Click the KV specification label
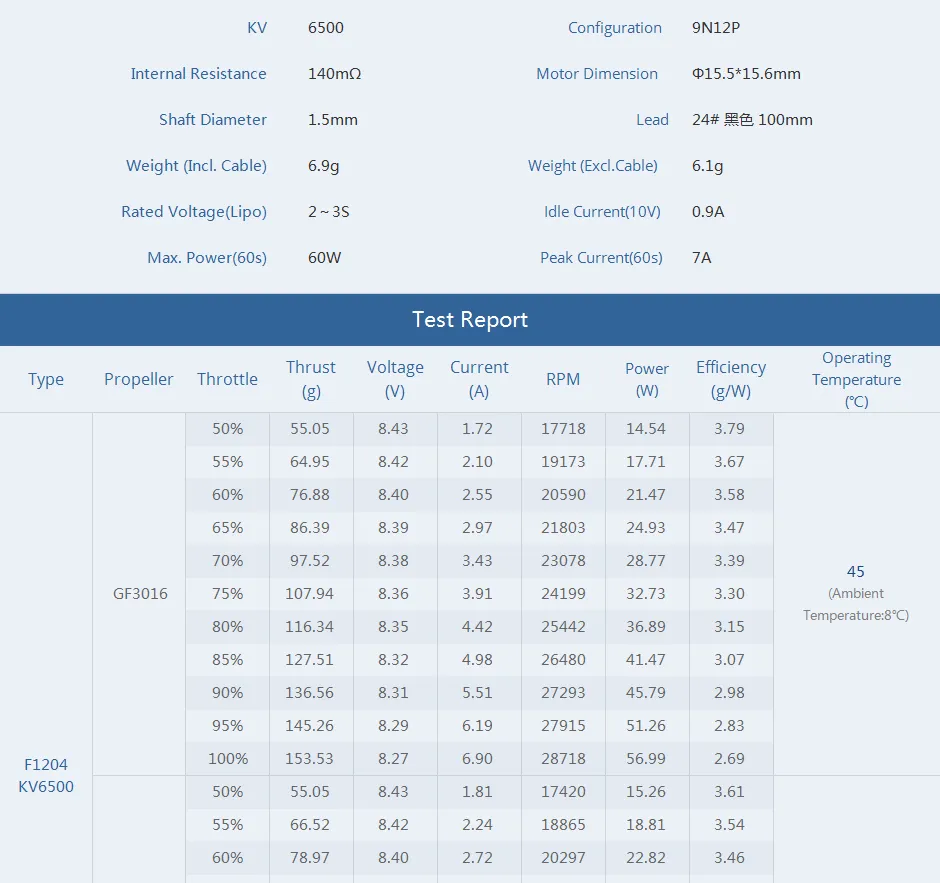Image resolution: width=940 pixels, height=883 pixels. 257,28
